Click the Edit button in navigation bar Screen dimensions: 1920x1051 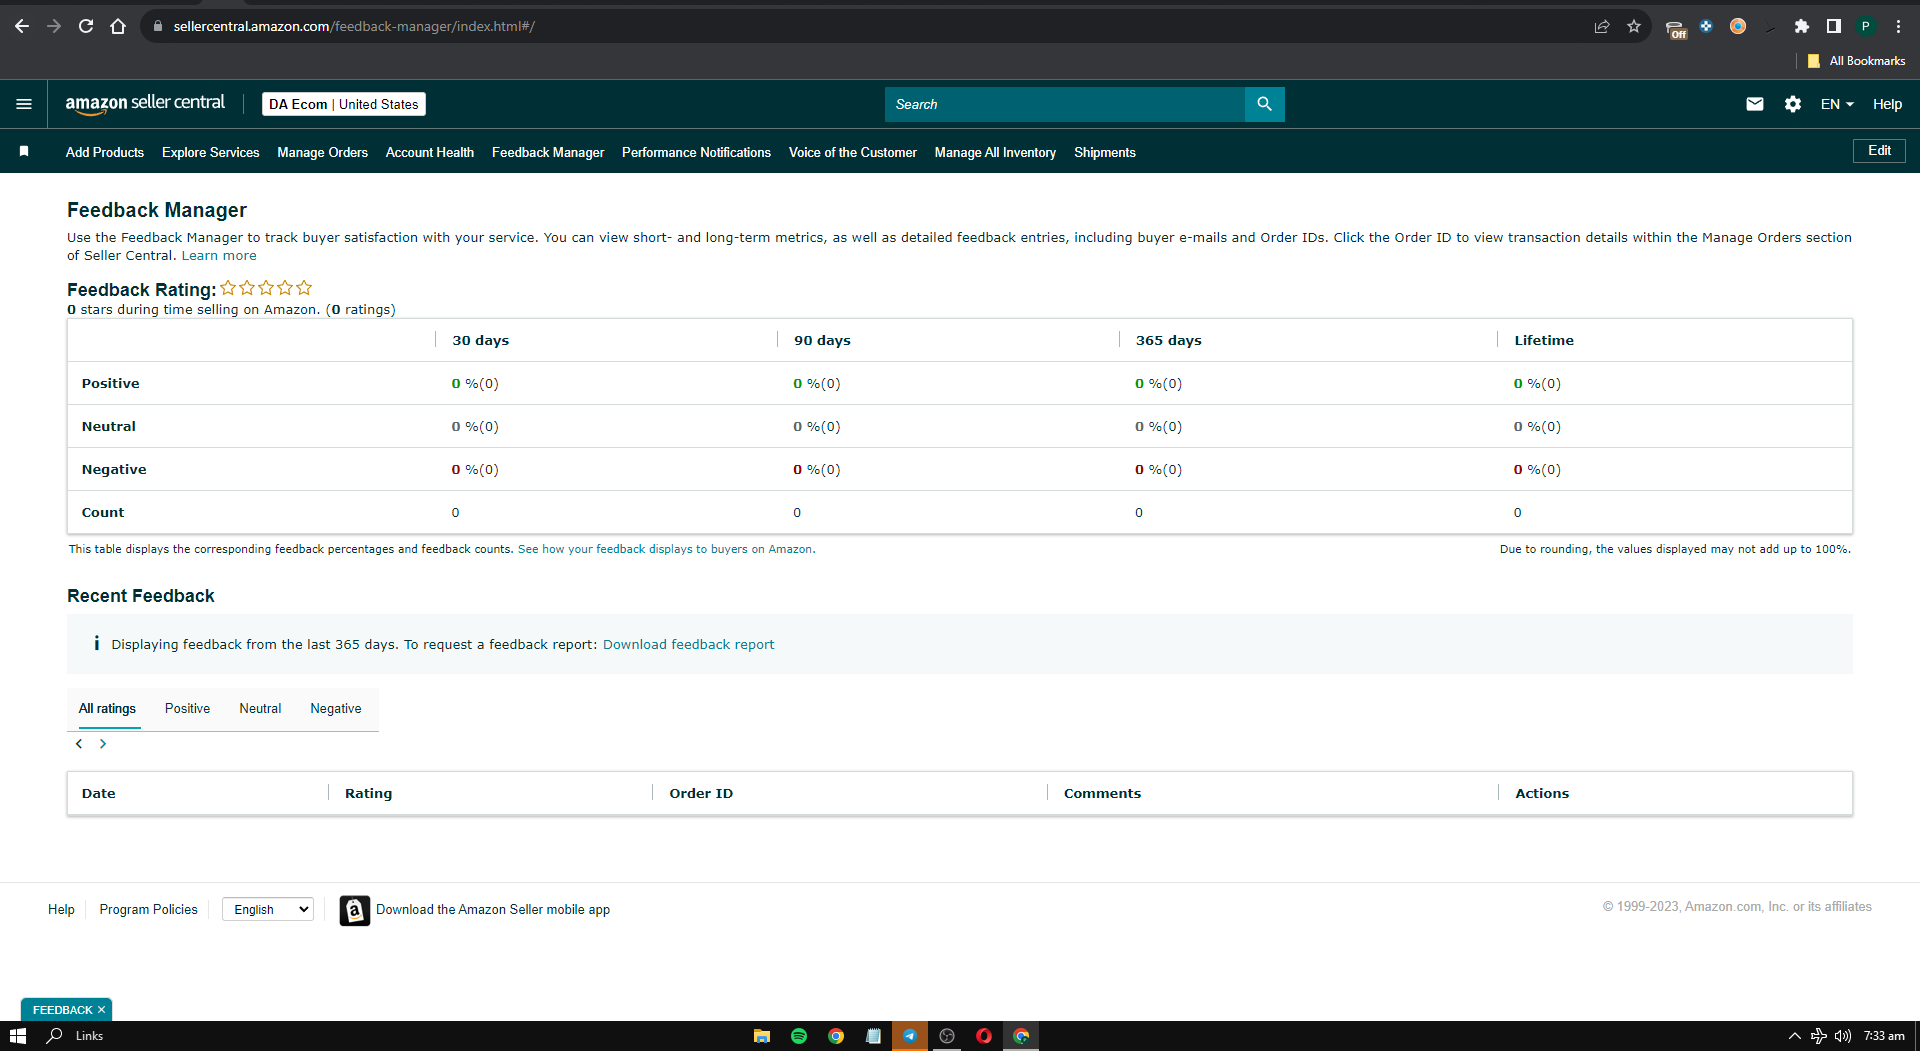pyautogui.click(x=1879, y=151)
